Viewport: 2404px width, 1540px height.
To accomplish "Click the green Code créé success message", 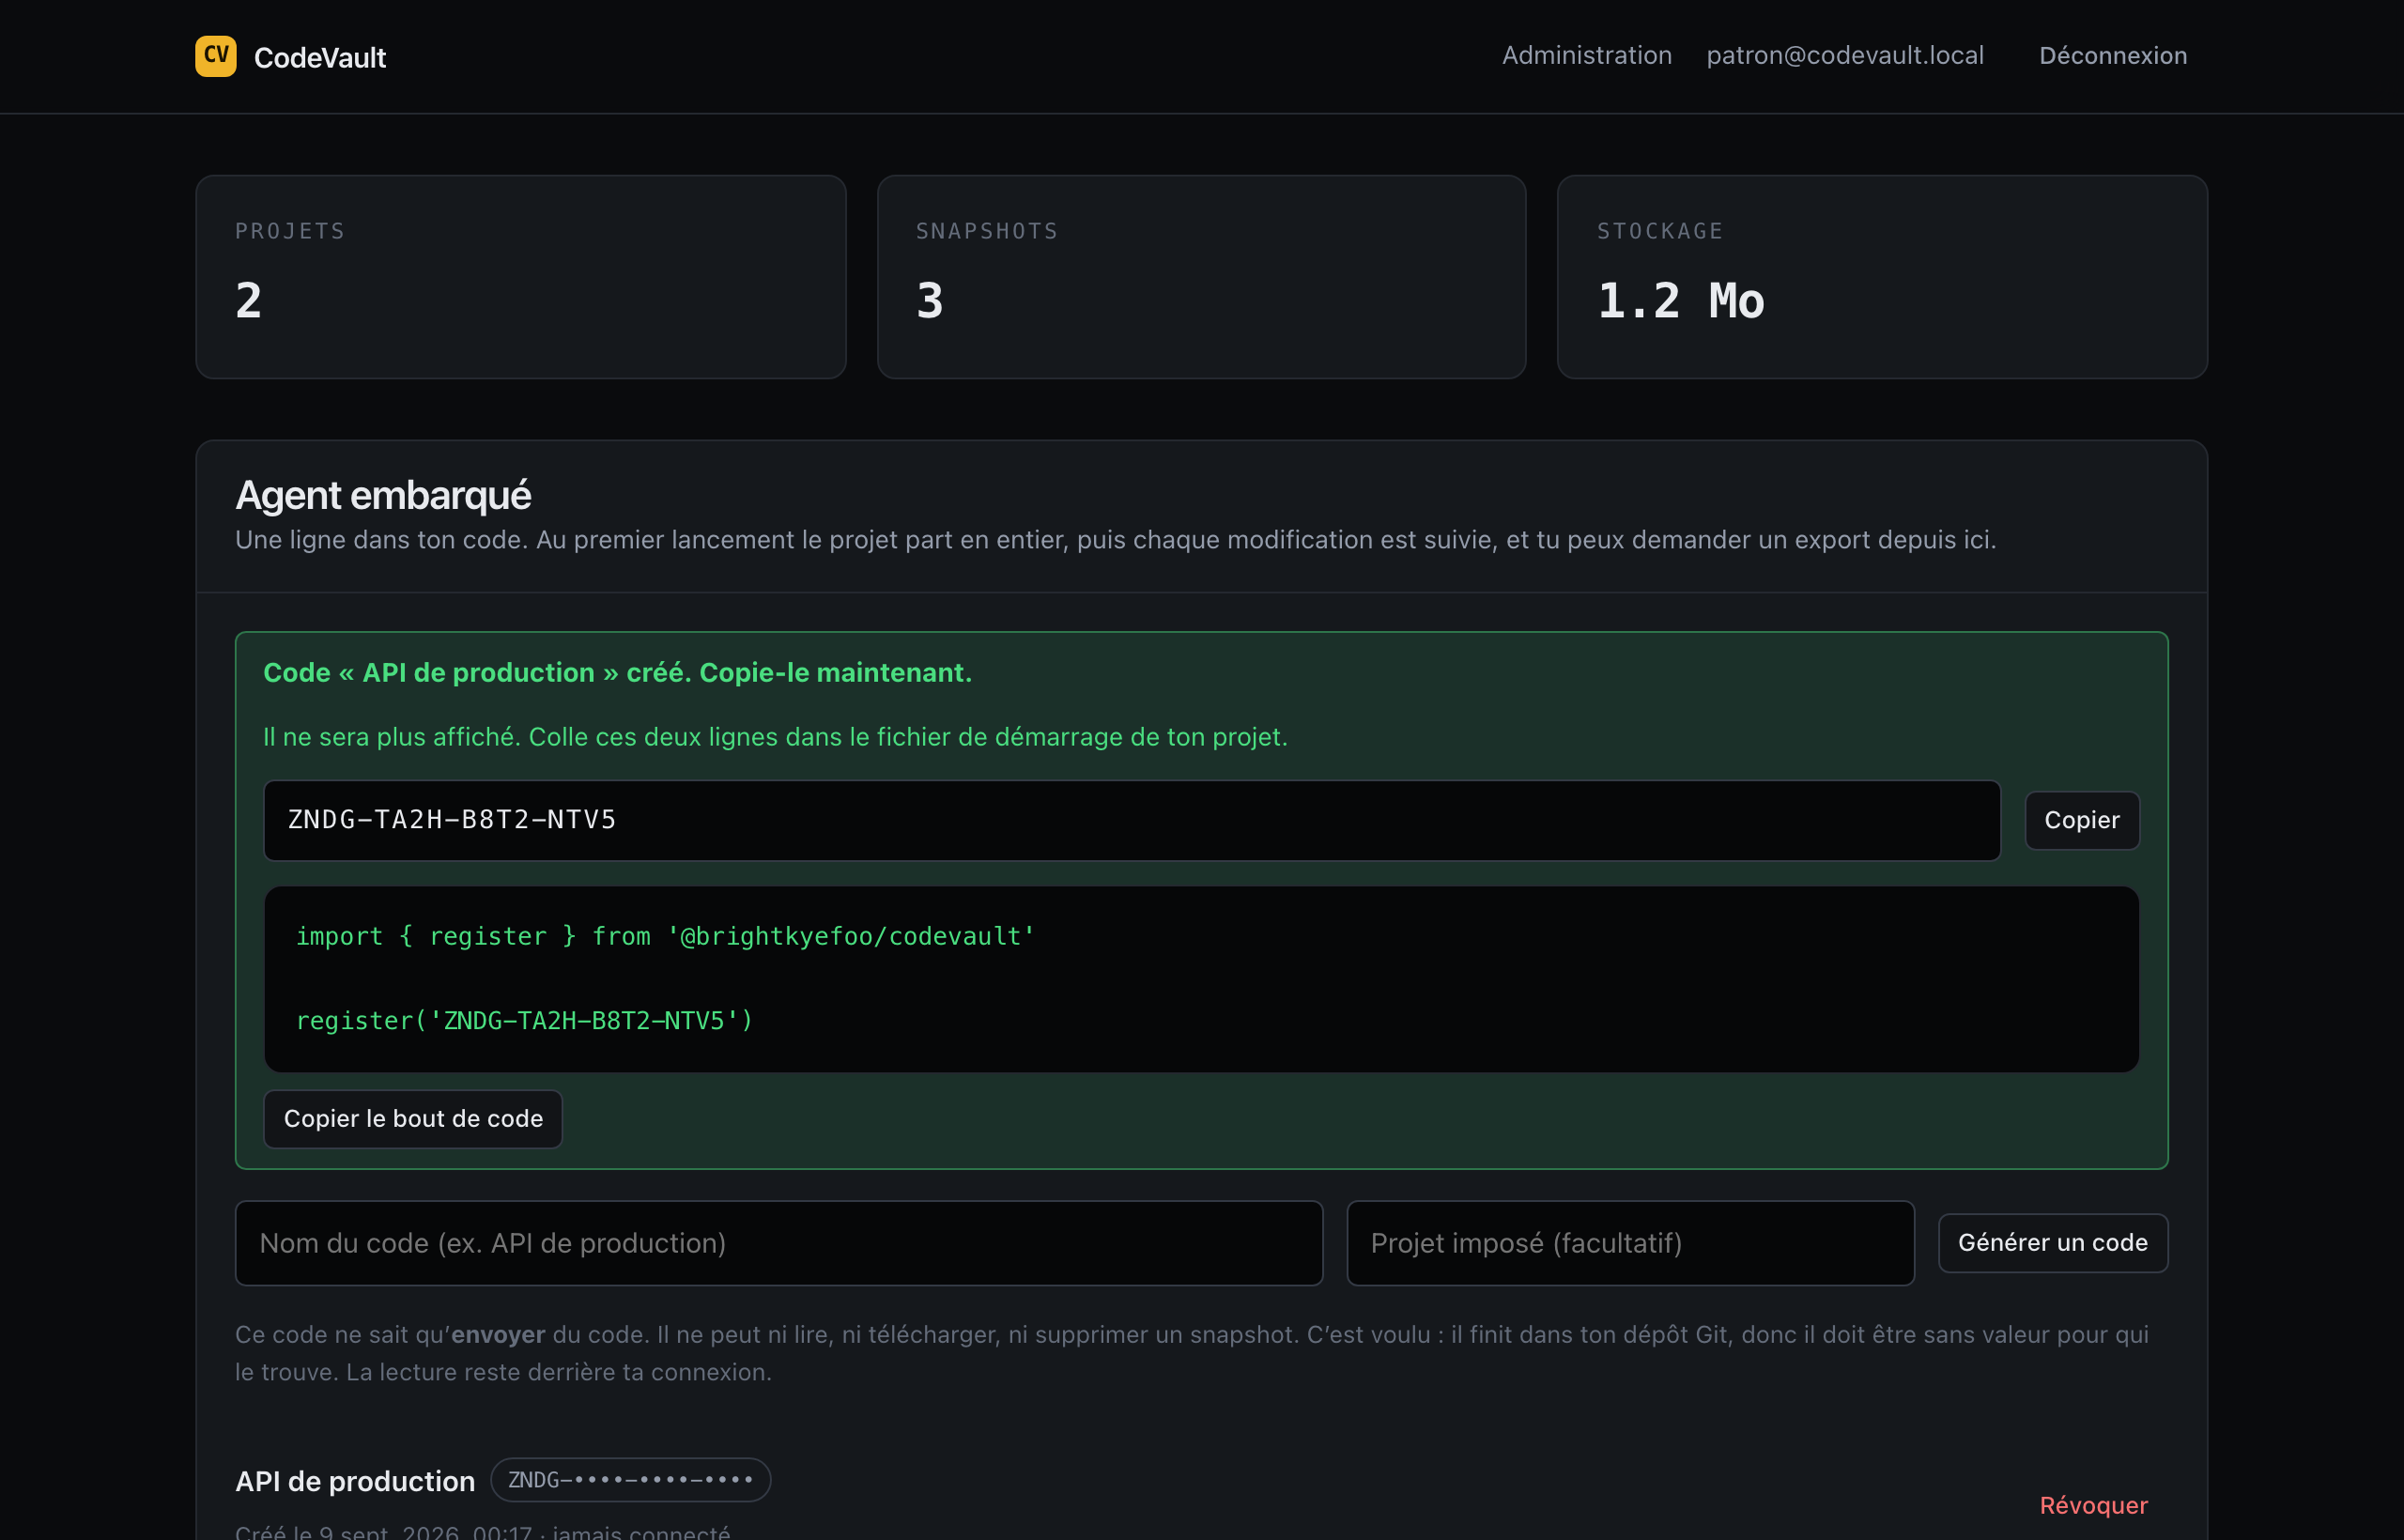I will pos(617,672).
